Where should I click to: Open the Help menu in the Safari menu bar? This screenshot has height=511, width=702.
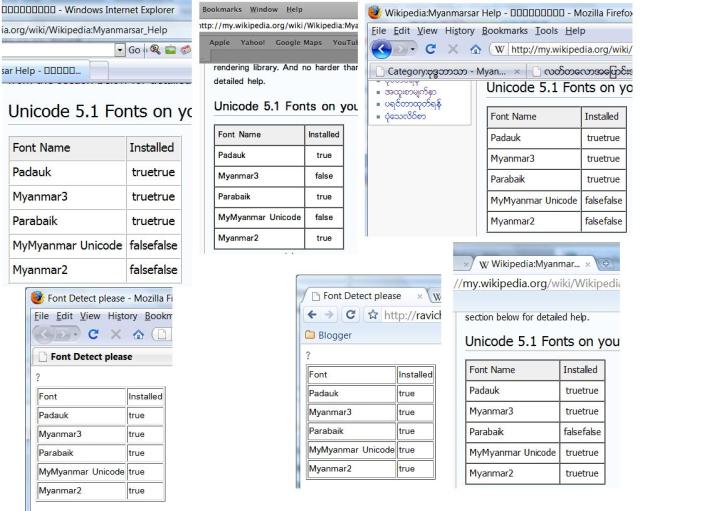pyautogui.click(x=294, y=9)
